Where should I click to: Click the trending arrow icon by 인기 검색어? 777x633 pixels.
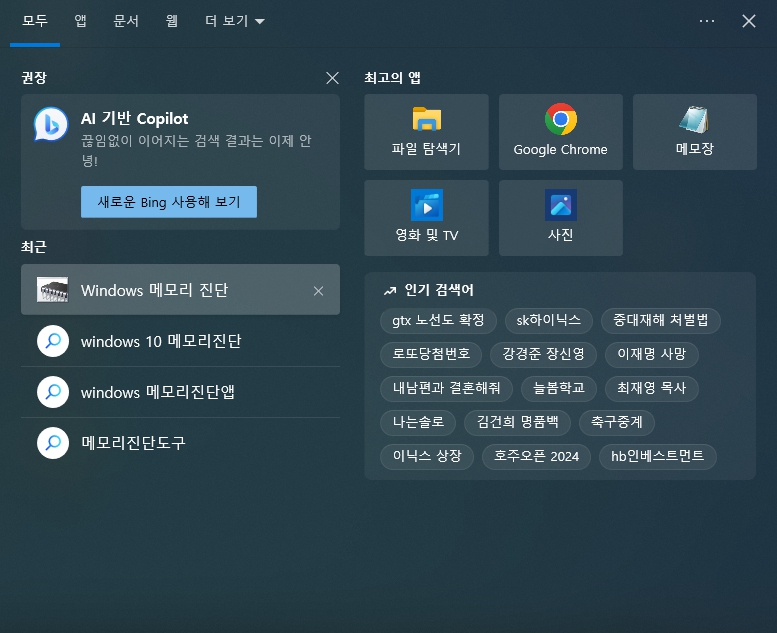[x=390, y=290]
